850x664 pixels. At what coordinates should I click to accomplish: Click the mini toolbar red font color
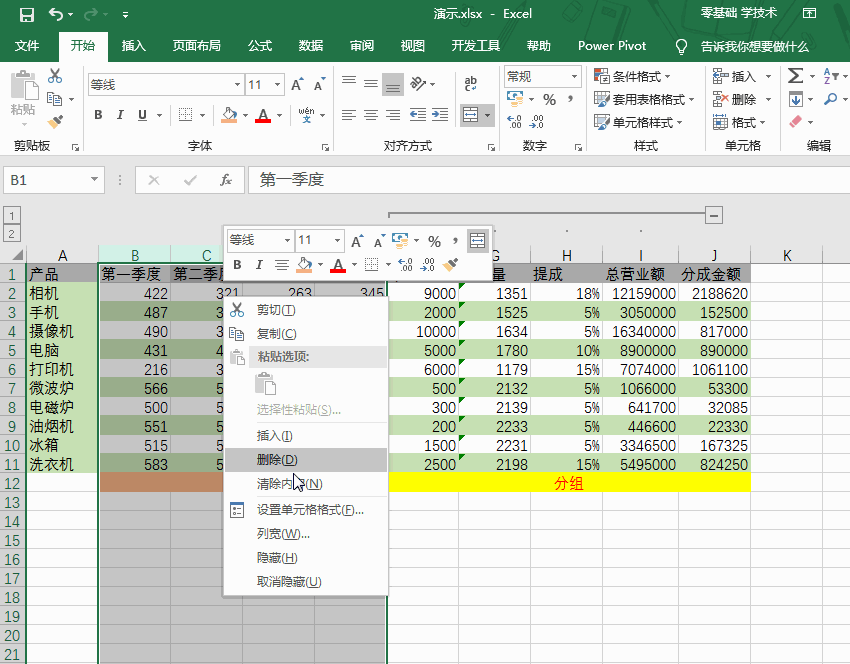(x=338, y=265)
